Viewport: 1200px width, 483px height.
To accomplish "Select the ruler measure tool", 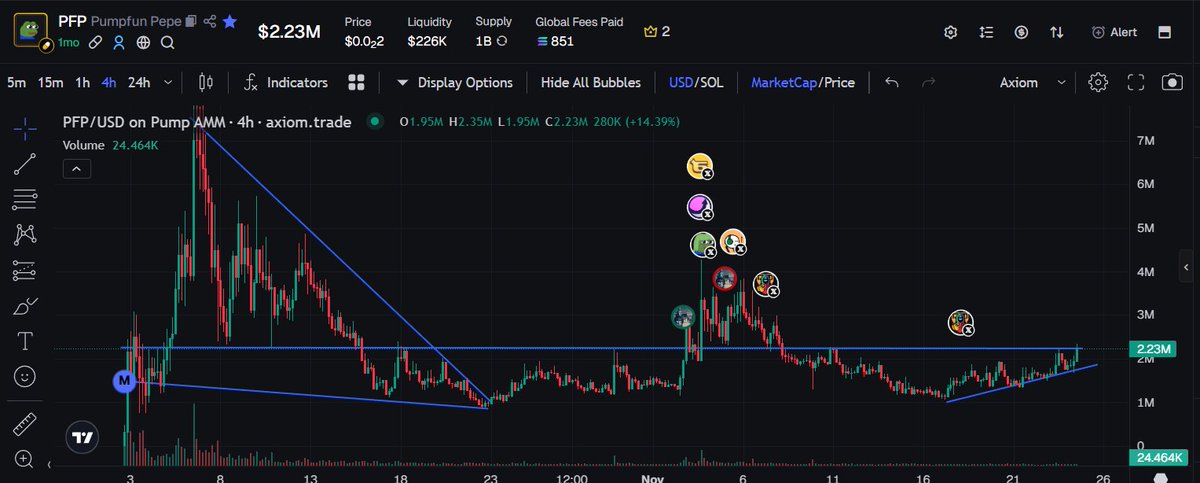I will (x=25, y=424).
